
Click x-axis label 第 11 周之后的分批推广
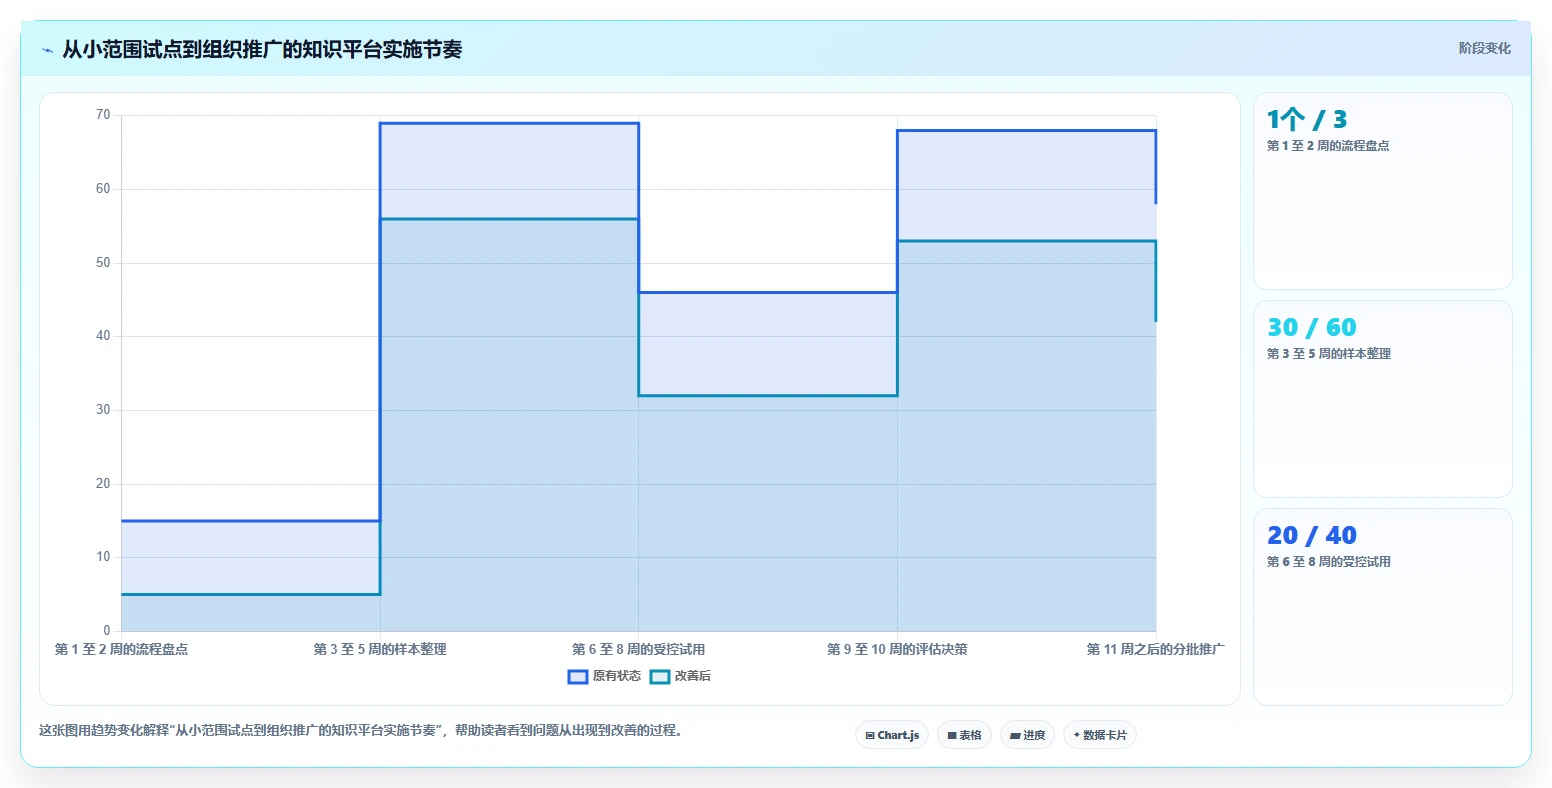point(1156,650)
